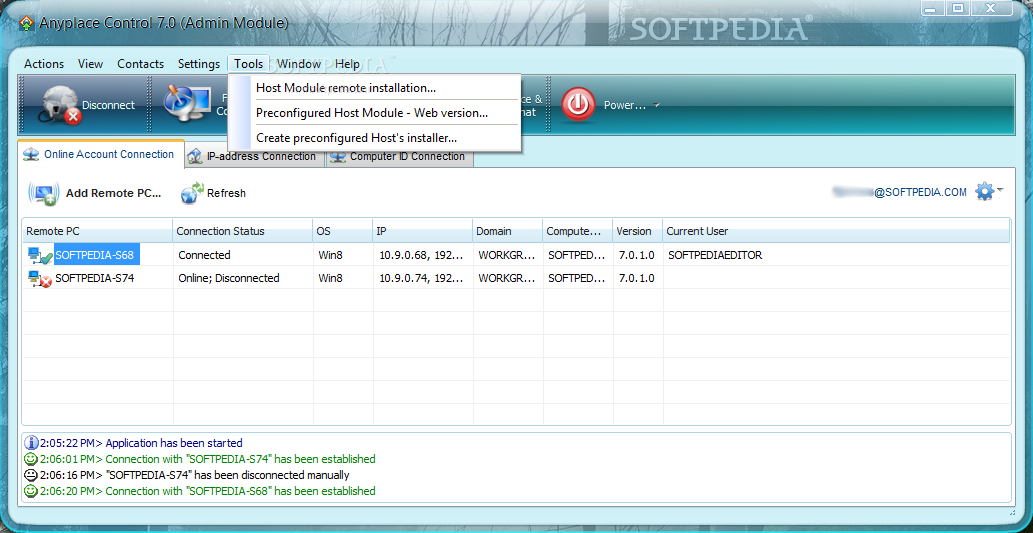Sort by Remote PC column header

[98, 231]
